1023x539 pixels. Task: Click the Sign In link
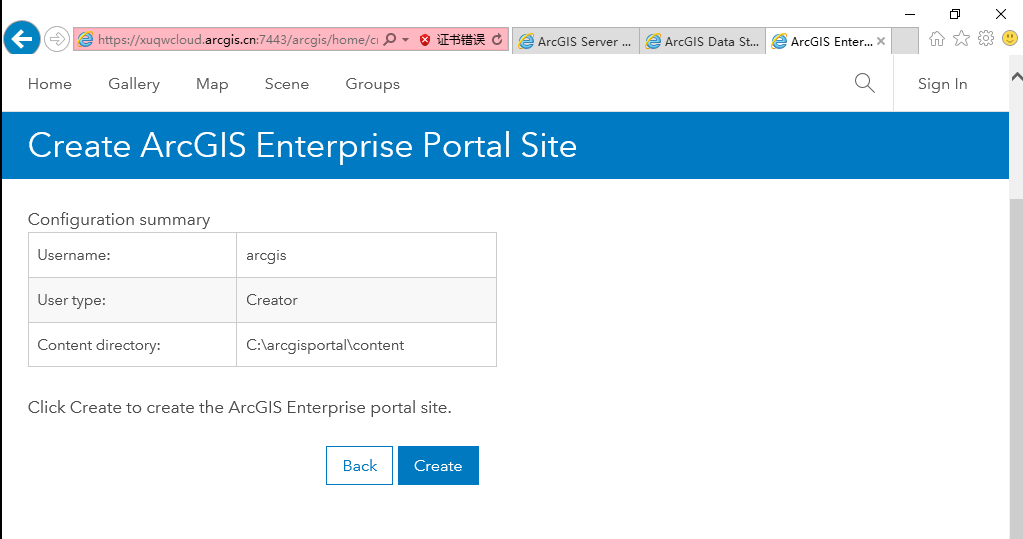(942, 84)
